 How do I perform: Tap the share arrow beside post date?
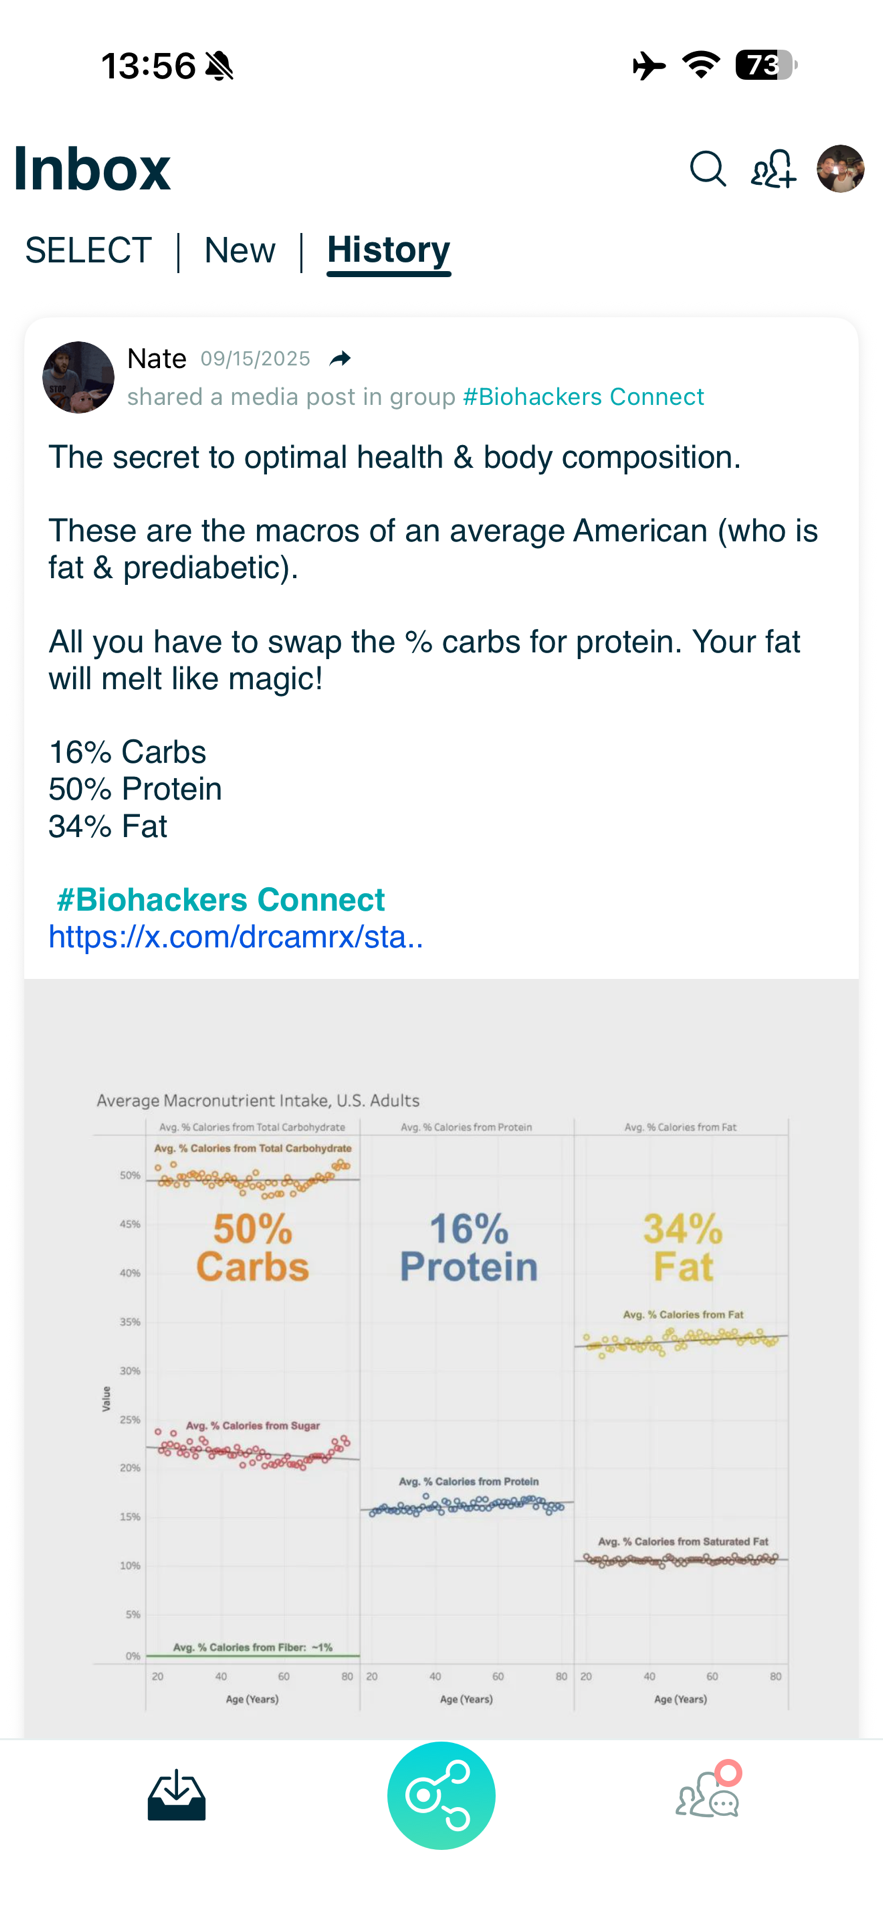(x=340, y=359)
